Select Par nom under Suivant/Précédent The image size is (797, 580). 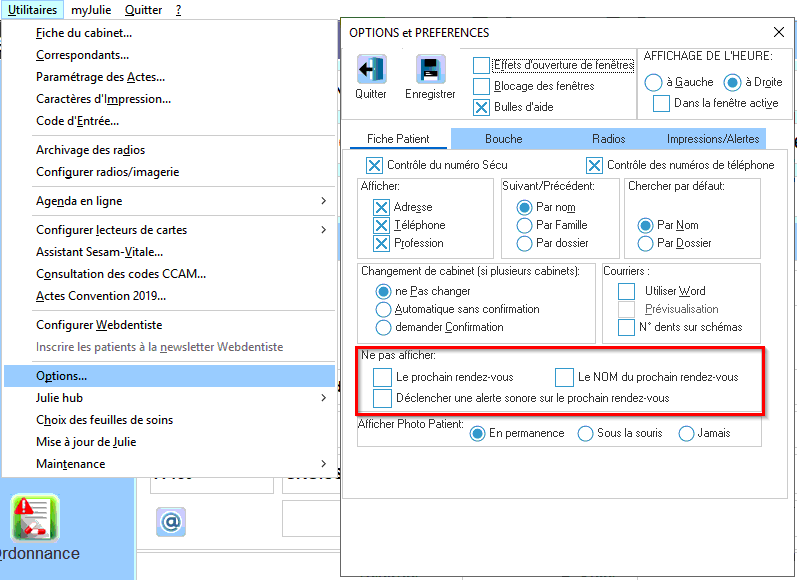coord(524,207)
